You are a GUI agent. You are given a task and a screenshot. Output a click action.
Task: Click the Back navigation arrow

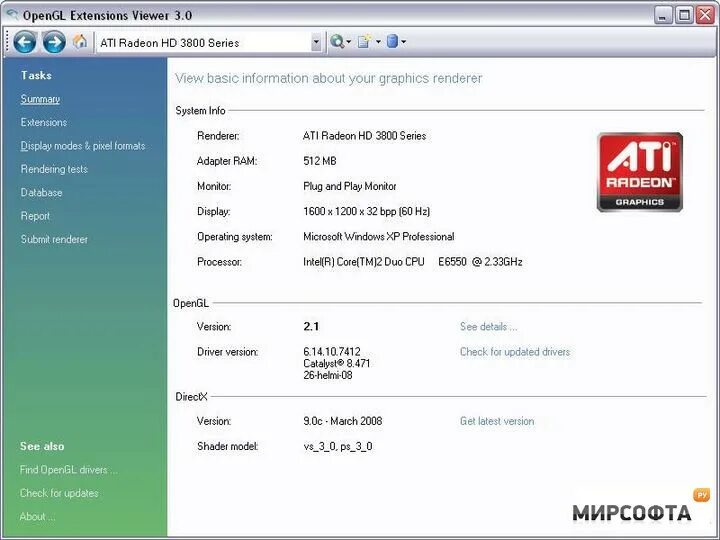[24, 42]
